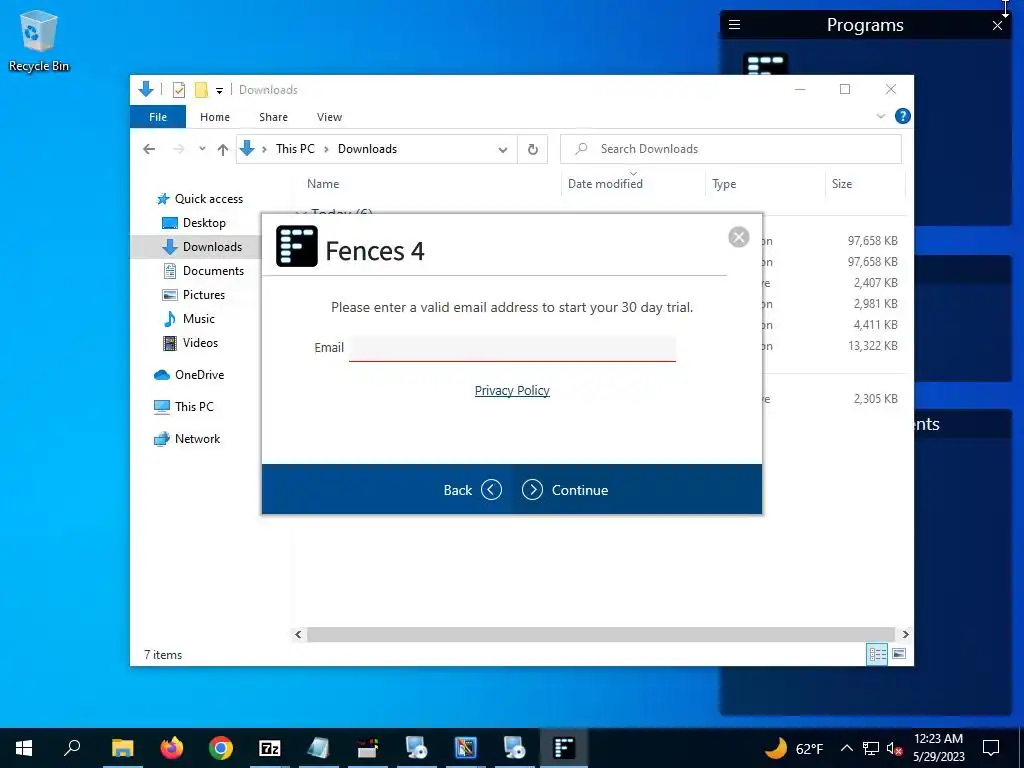Click the horizontal scrollbar in Explorer
1024x768 pixels.
coord(600,634)
